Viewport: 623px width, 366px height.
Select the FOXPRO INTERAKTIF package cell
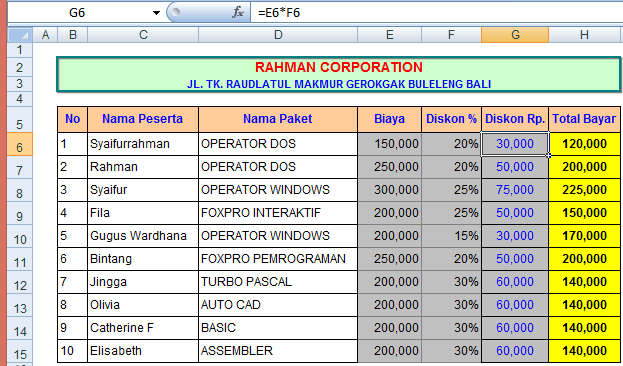(x=278, y=213)
